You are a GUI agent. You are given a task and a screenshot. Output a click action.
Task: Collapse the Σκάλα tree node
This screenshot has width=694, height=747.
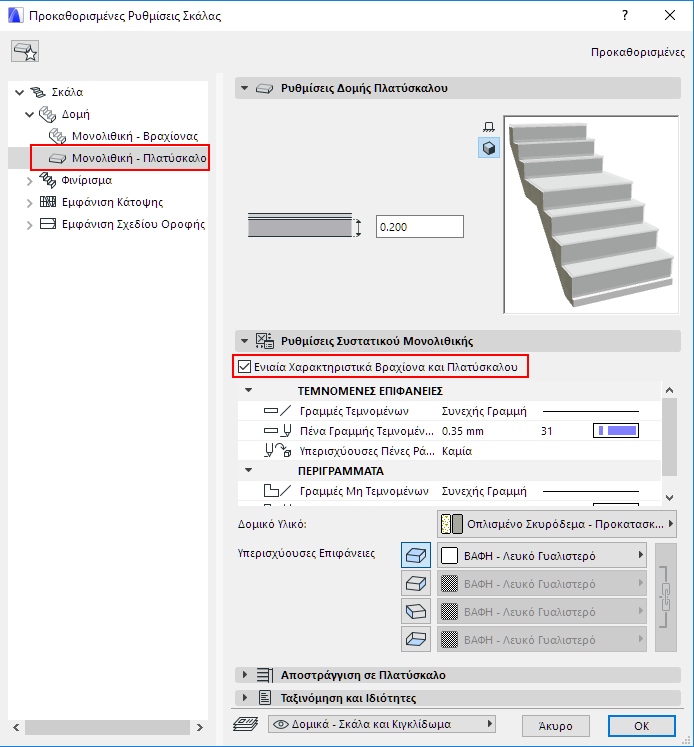[20, 92]
